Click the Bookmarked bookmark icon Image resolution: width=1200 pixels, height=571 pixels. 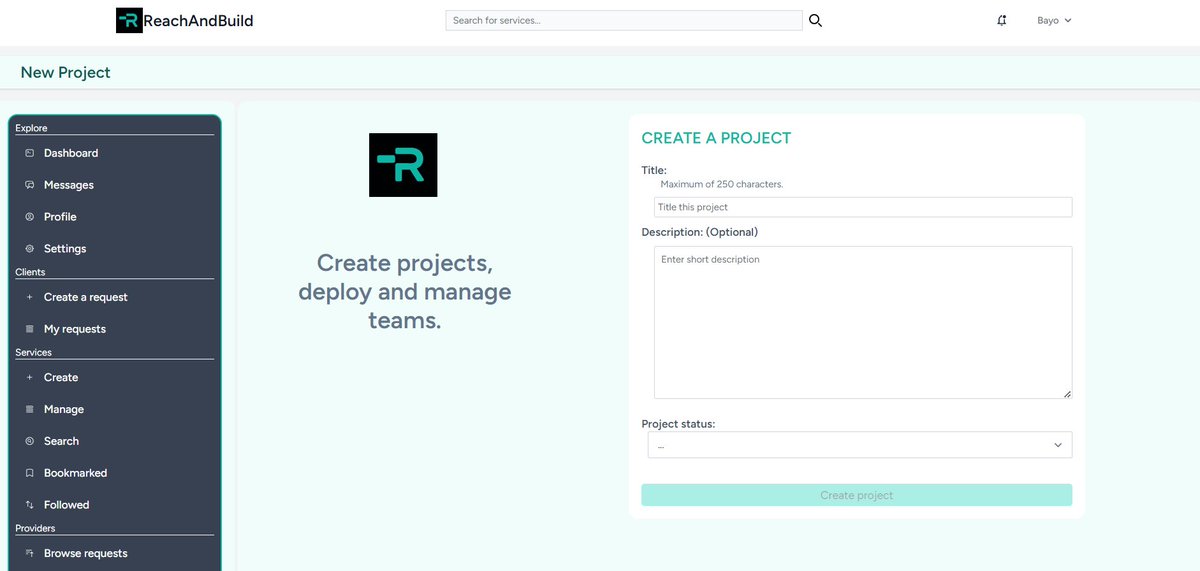pyautogui.click(x=29, y=473)
